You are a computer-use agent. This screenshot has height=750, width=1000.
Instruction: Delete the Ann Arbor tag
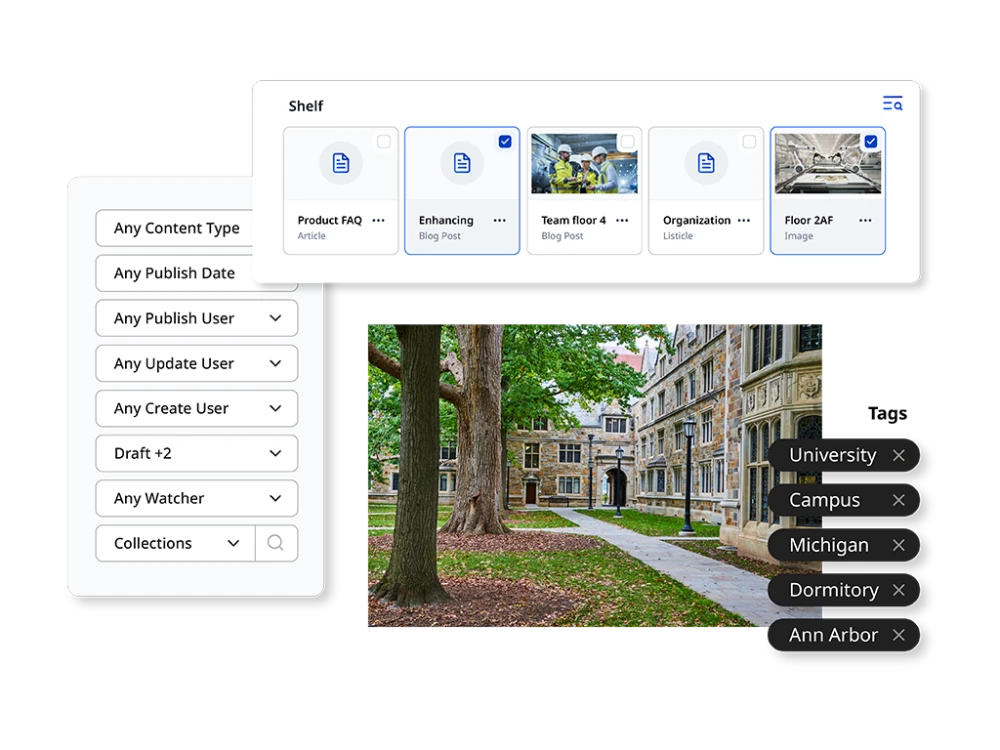click(x=898, y=635)
